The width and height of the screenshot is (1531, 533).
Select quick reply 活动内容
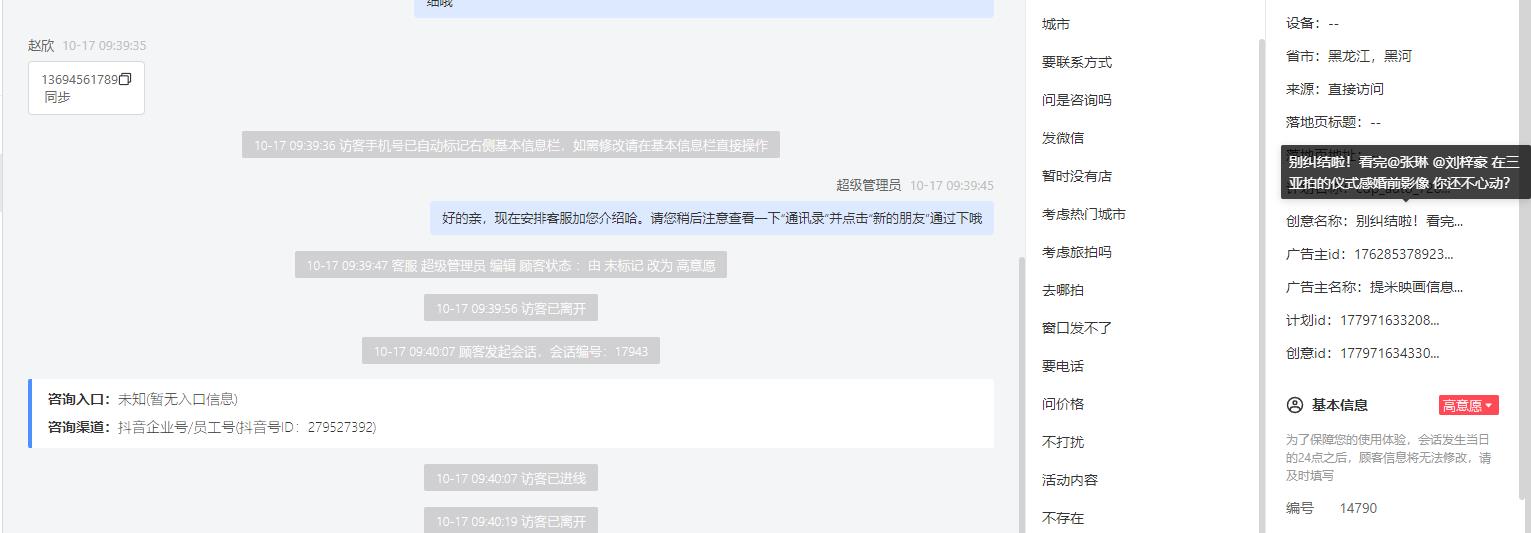click(x=1070, y=480)
